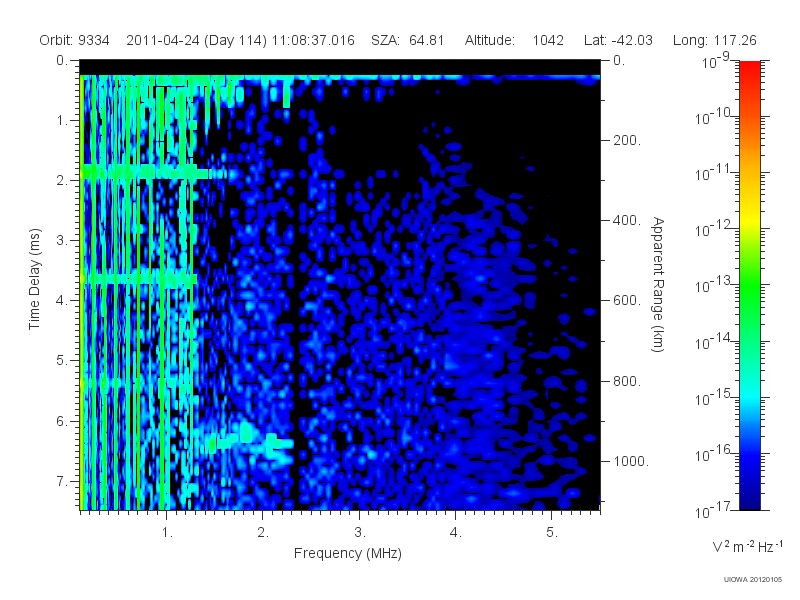The height and width of the screenshot is (600, 800).
Task: Click the UIOWA 20120105 credit text
Action: click(753, 580)
